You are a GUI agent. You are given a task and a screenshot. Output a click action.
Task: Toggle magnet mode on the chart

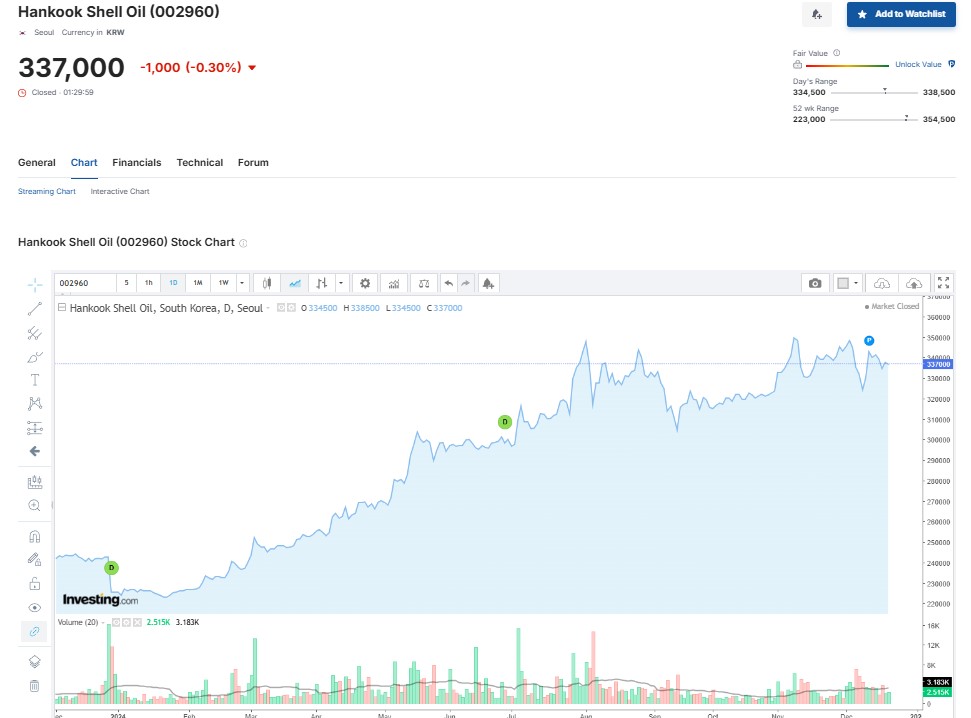tap(35, 536)
